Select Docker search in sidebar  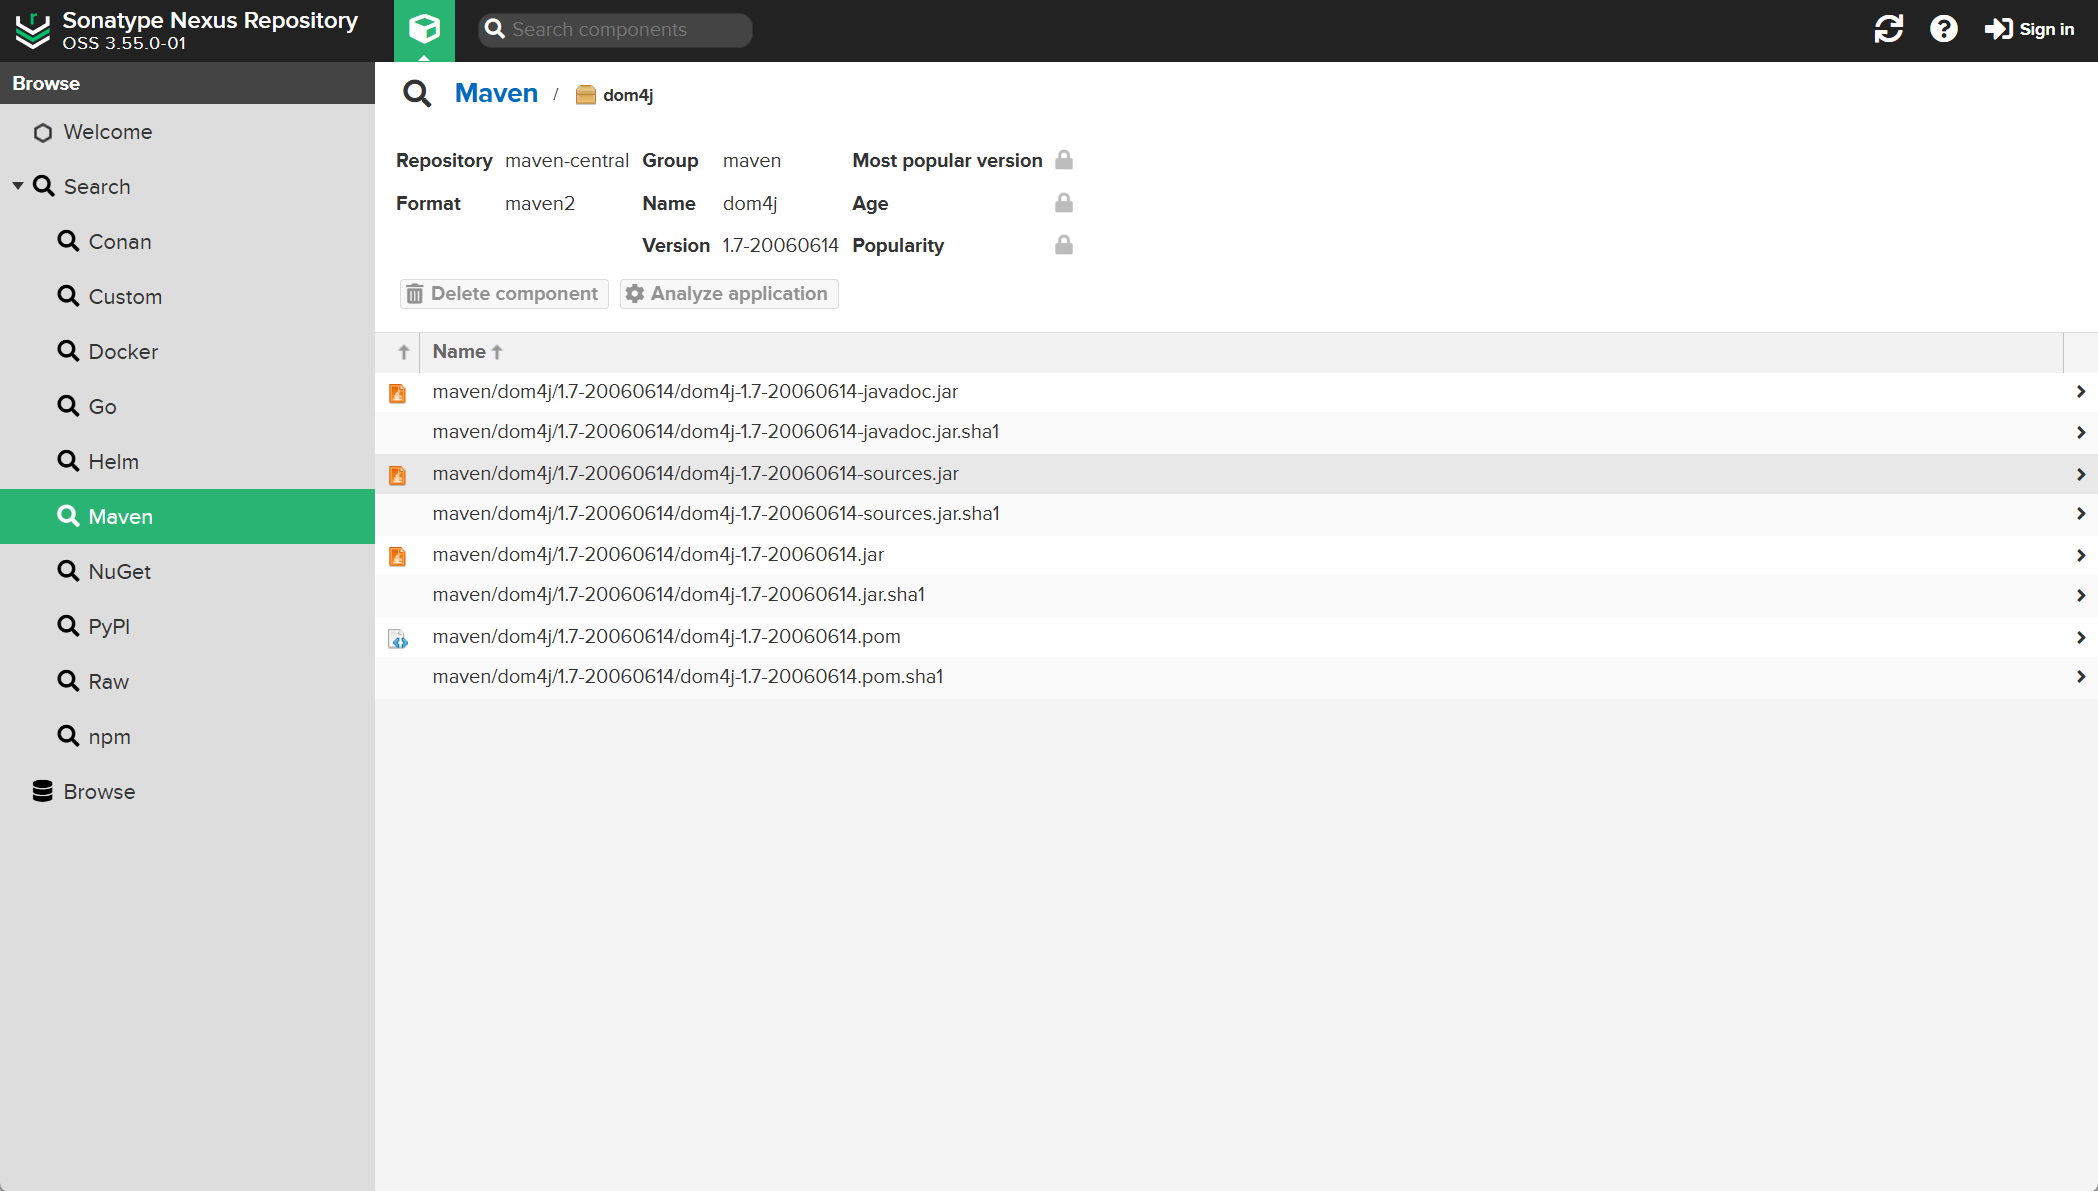point(122,352)
